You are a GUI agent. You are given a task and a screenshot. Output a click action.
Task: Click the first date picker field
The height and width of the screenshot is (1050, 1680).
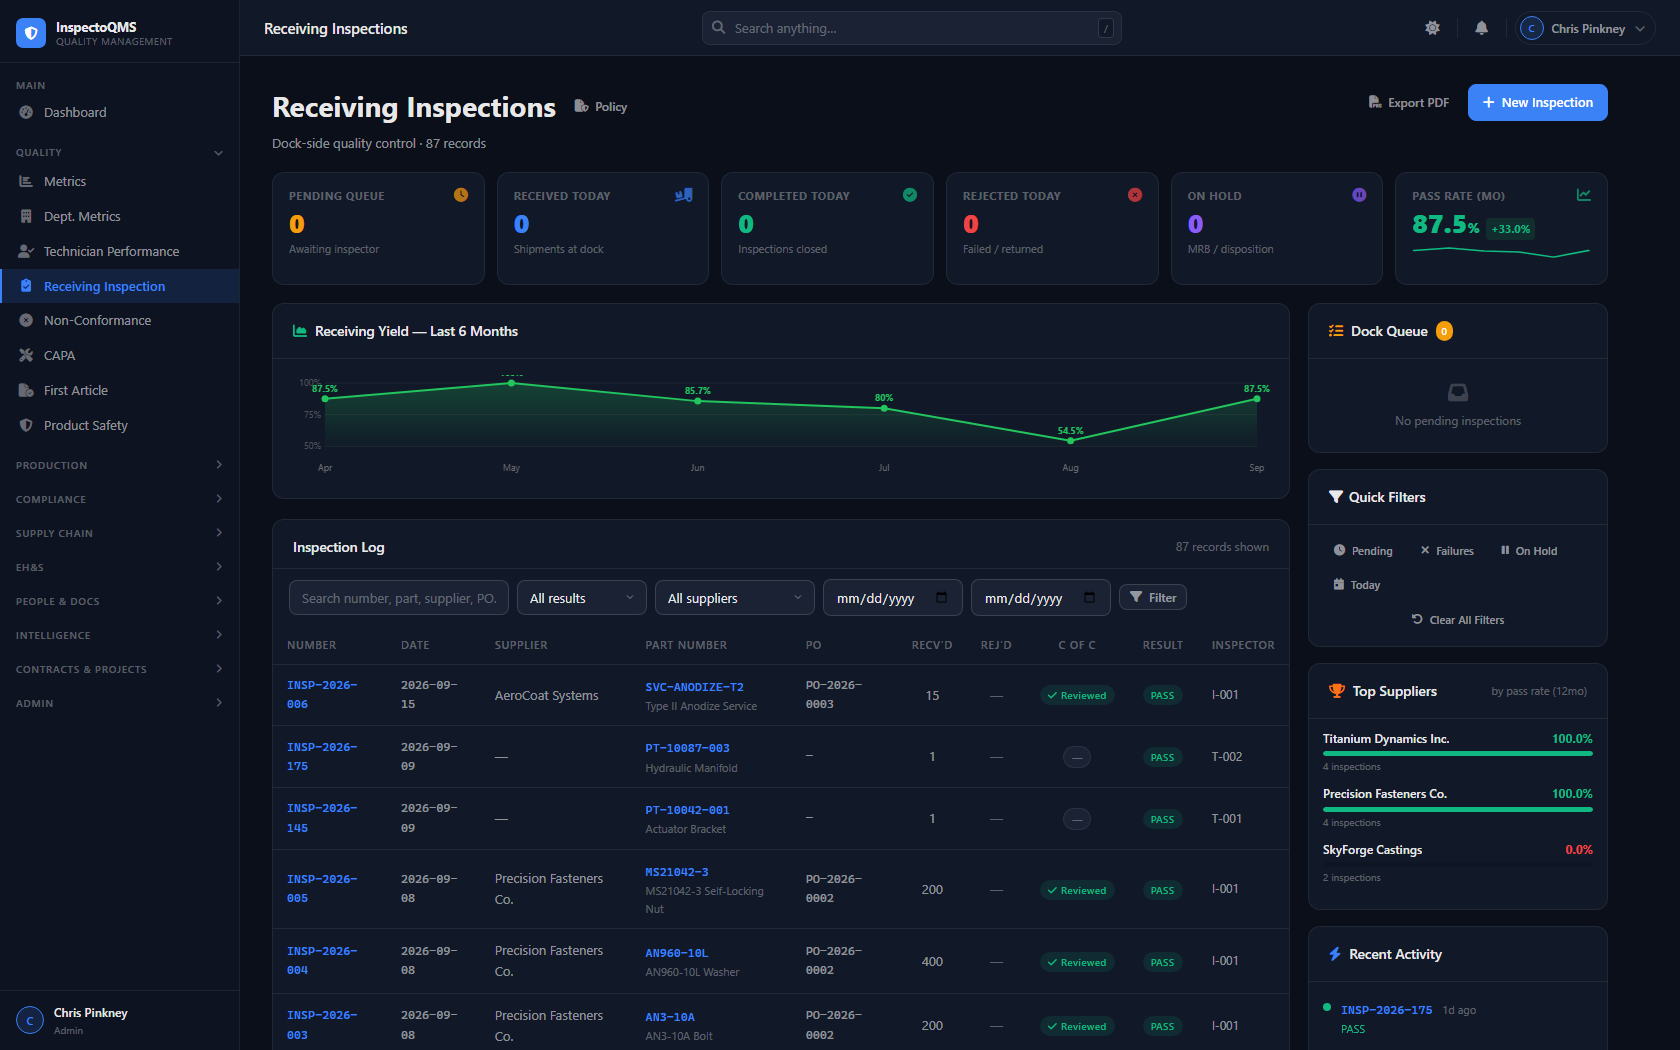(x=893, y=598)
